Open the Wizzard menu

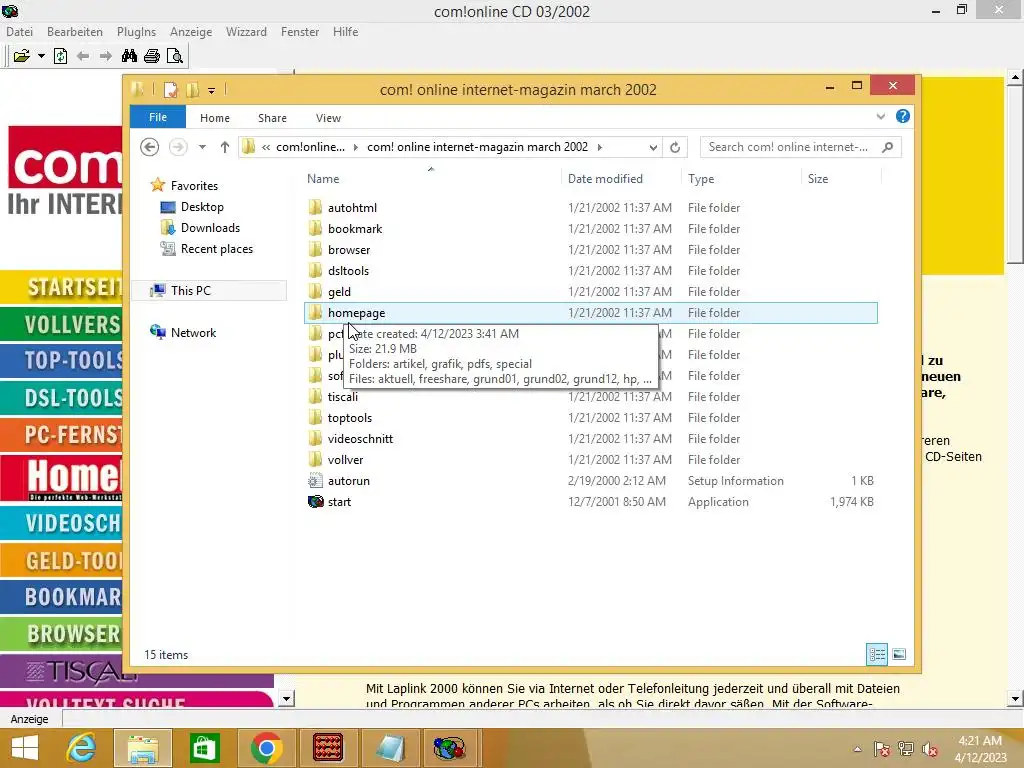[246, 32]
